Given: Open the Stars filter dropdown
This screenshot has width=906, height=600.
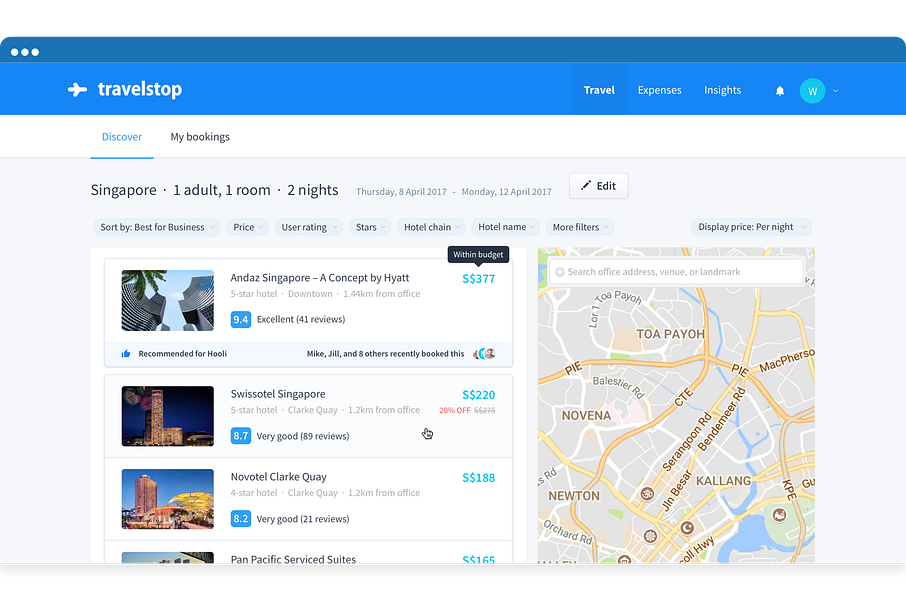Looking at the screenshot, I should tap(370, 227).
